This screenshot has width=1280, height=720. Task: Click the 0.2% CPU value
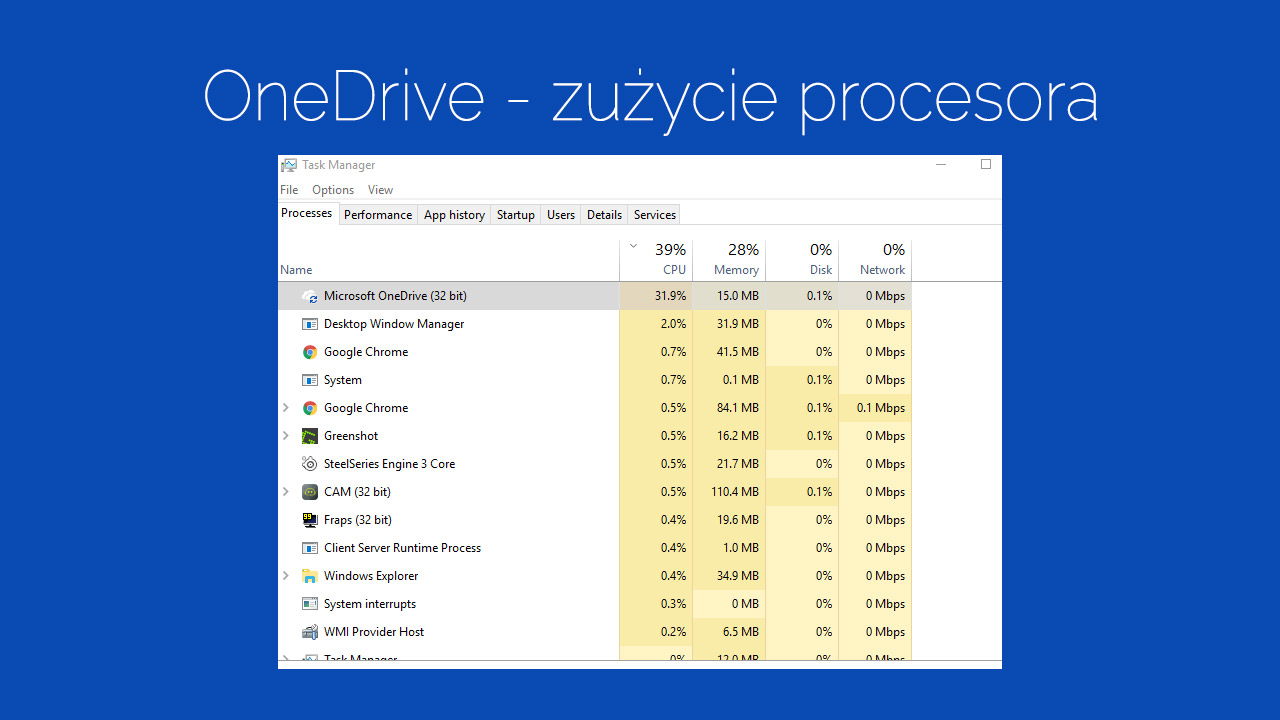point(674,632)
